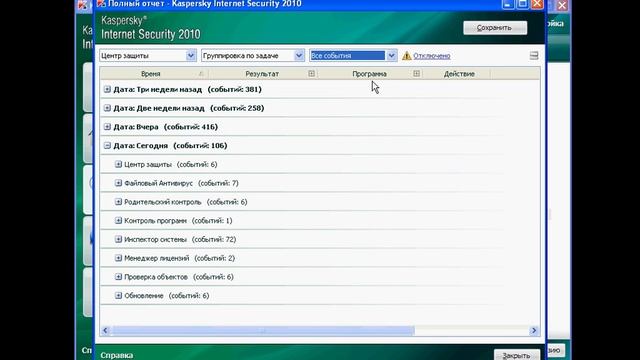Open the Справка link

pyautogui.click(x=117, y=355)
